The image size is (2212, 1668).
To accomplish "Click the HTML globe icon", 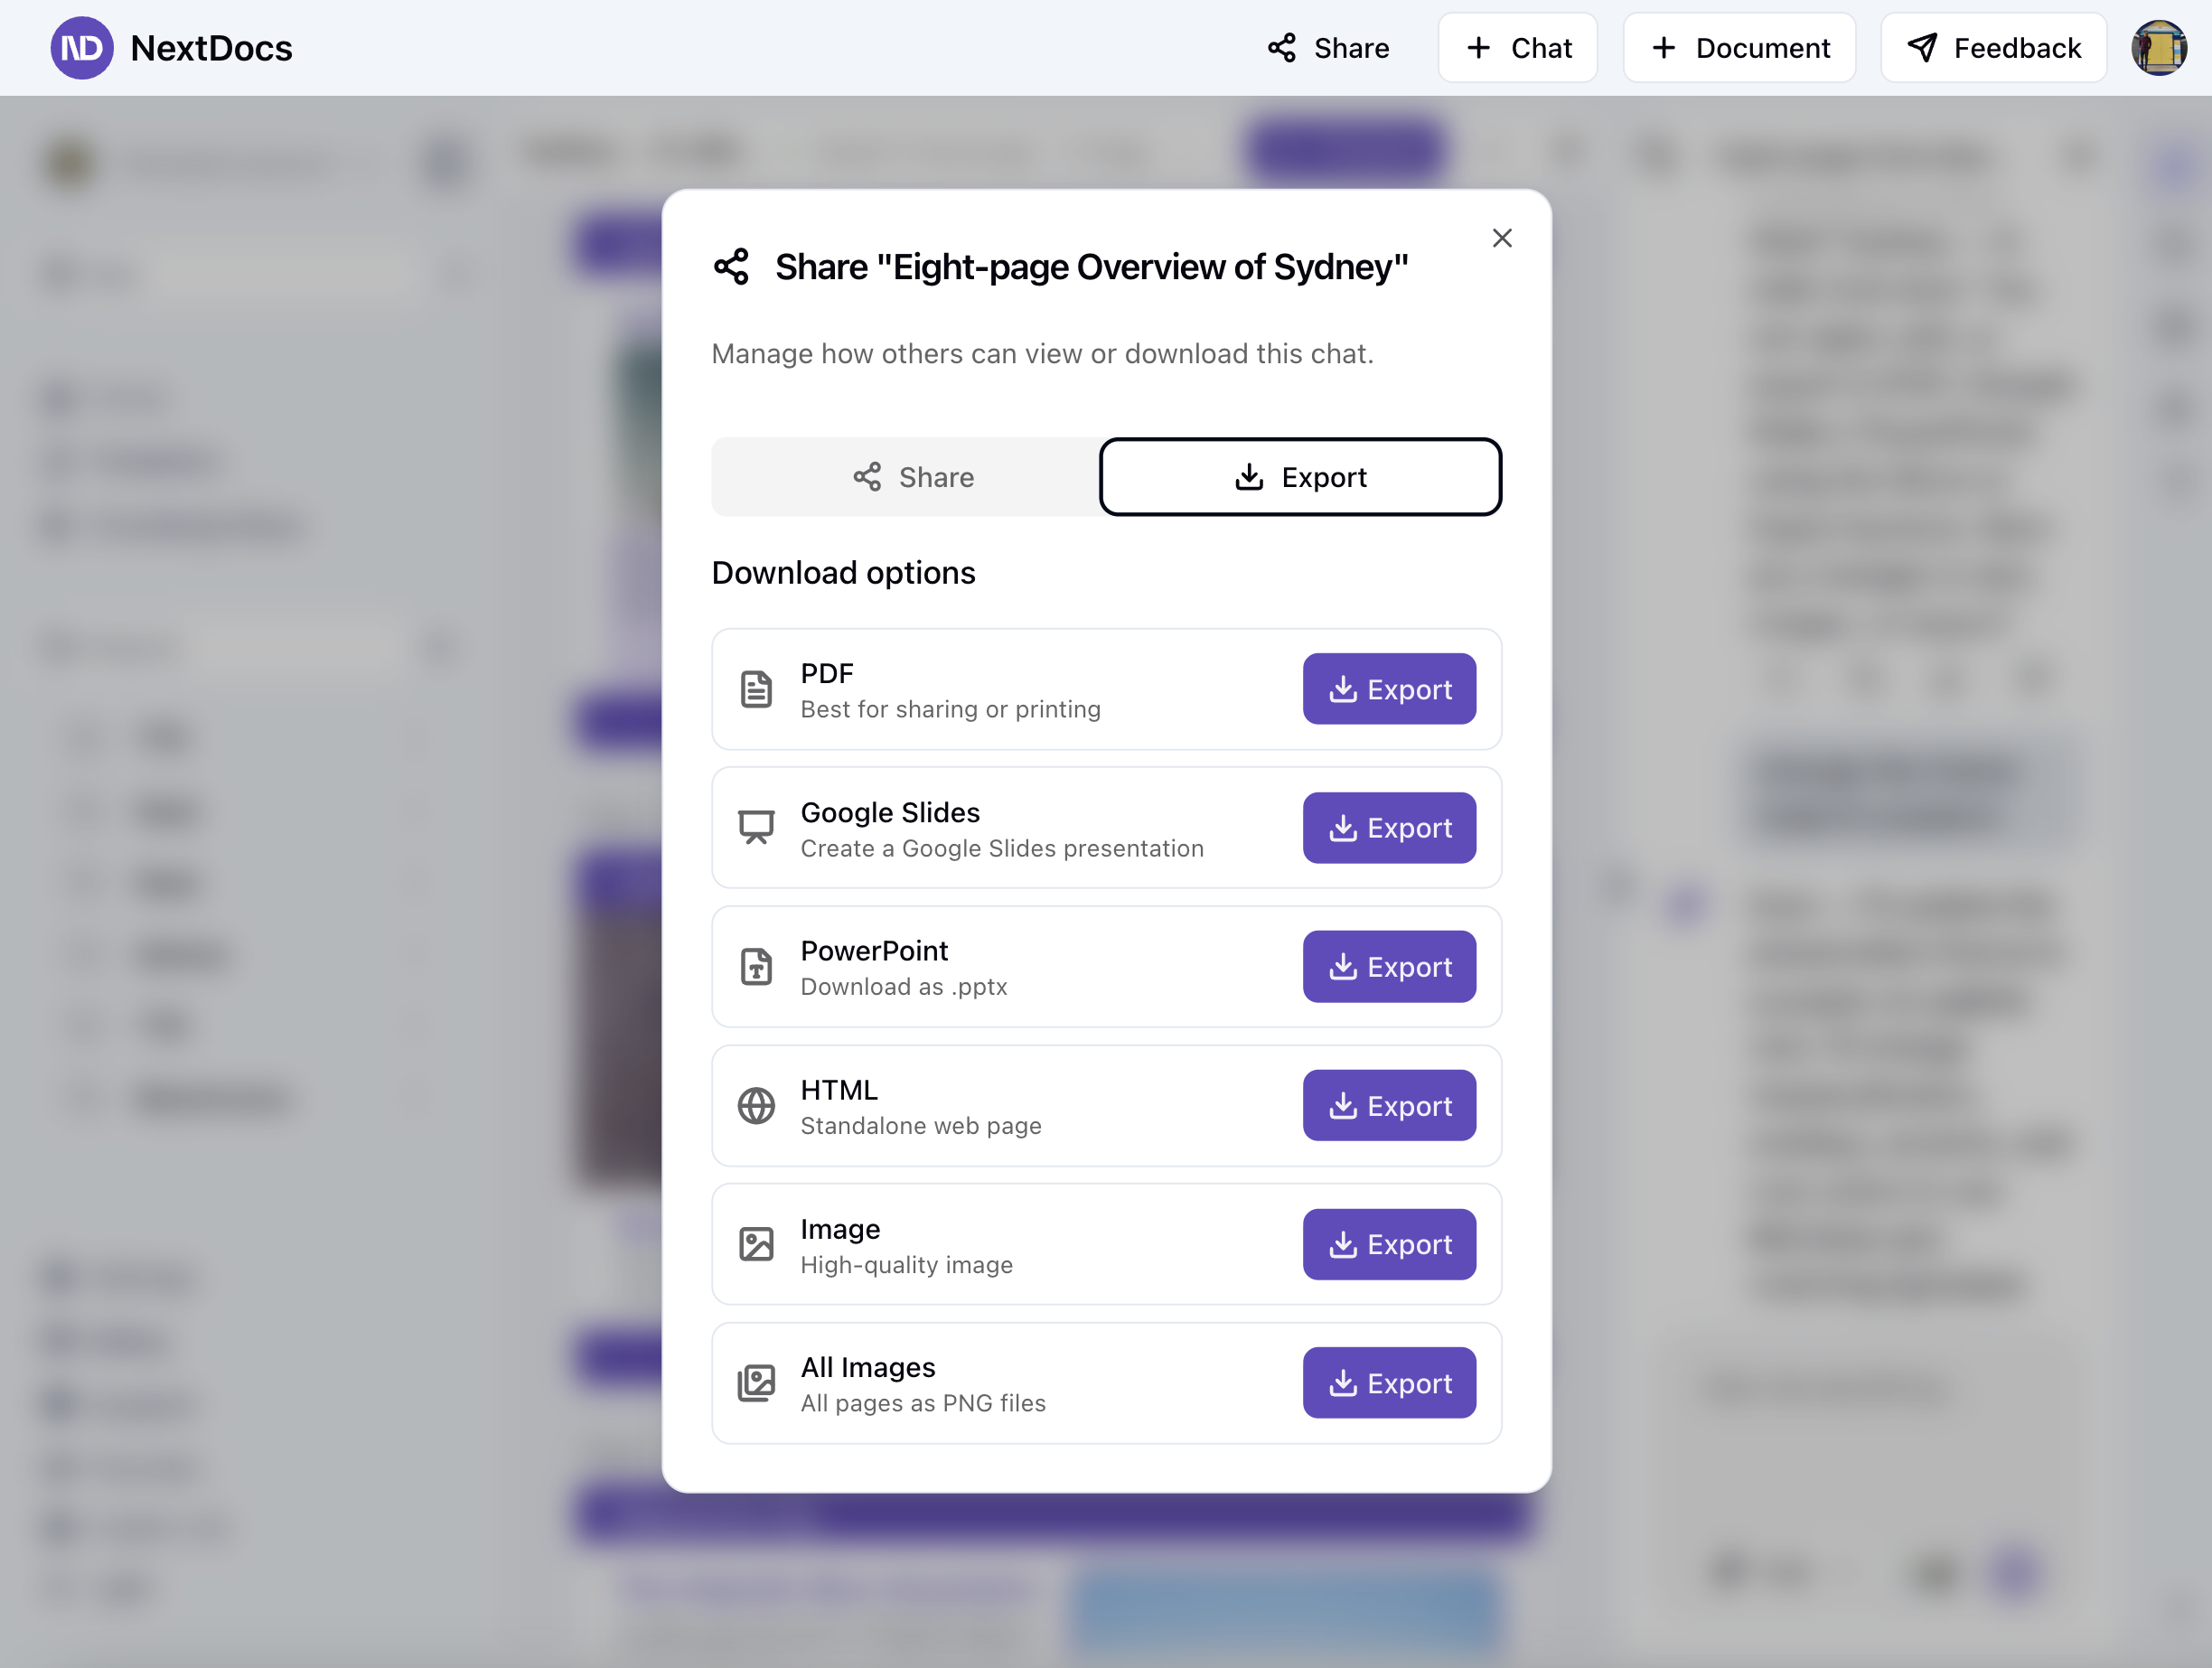I will (756, 1106).
